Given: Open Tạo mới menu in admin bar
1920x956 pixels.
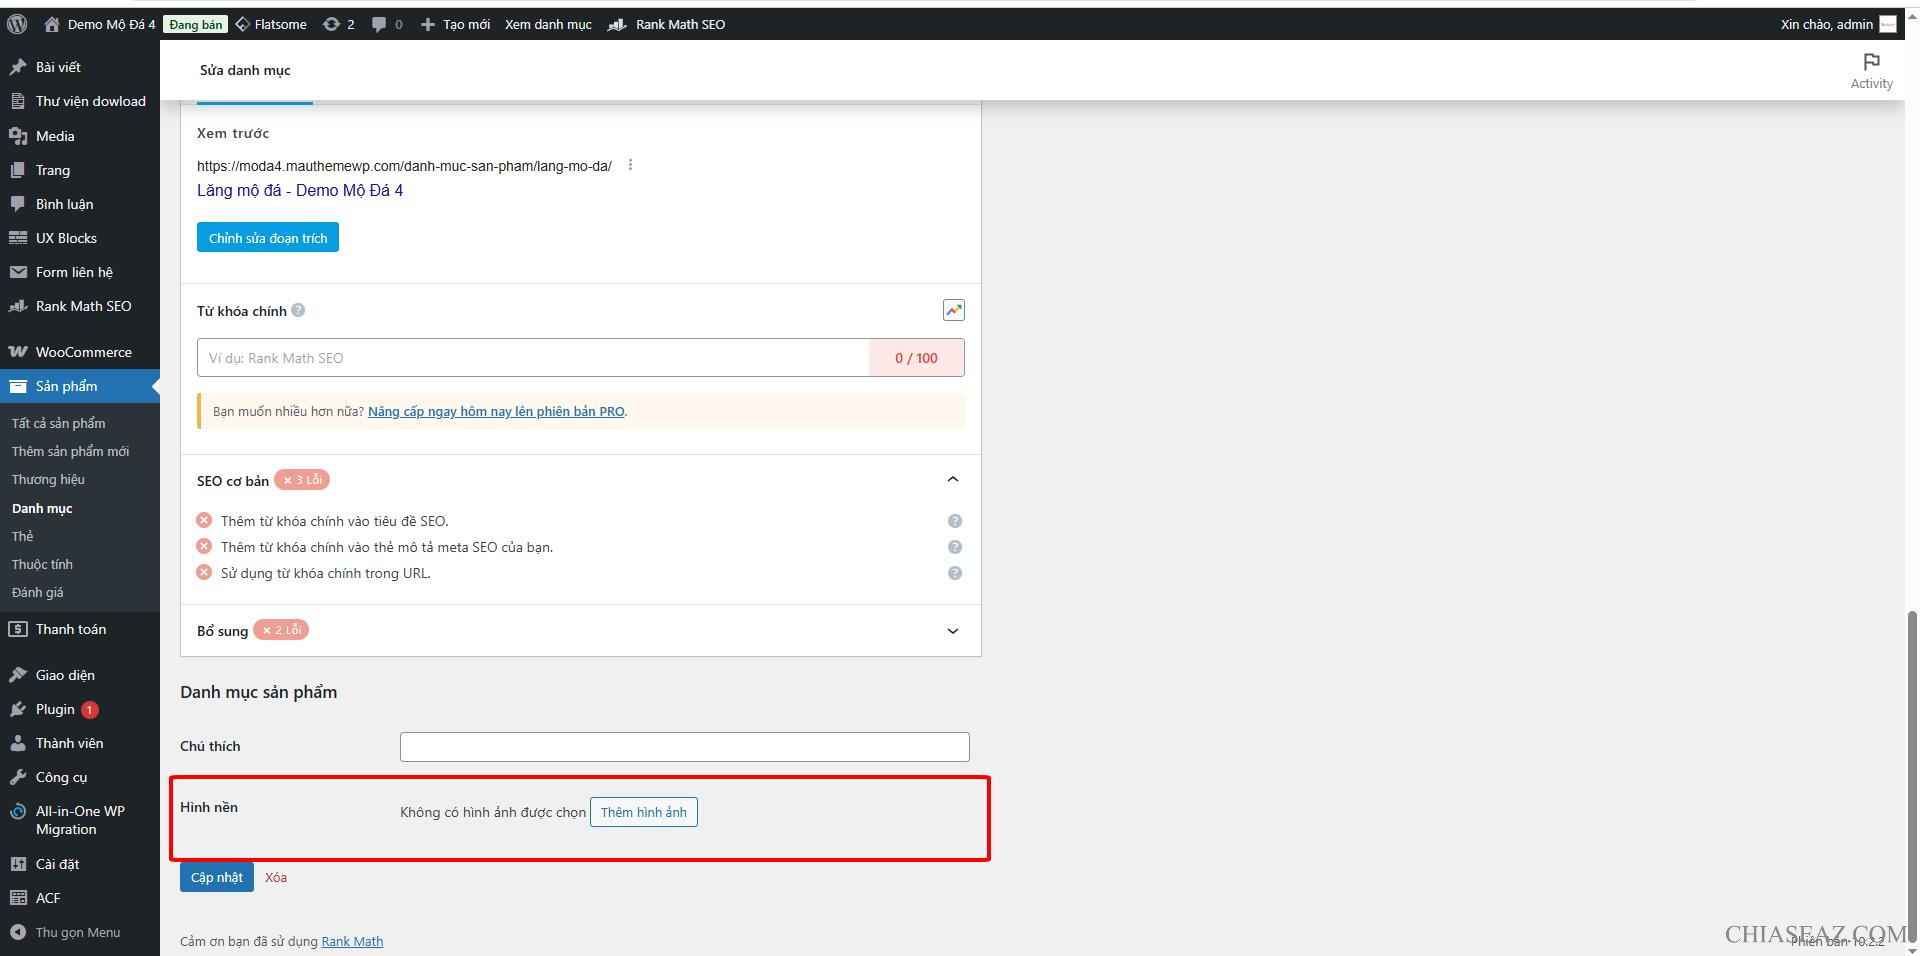Looking at the screenshot, I should coord(455,24).
